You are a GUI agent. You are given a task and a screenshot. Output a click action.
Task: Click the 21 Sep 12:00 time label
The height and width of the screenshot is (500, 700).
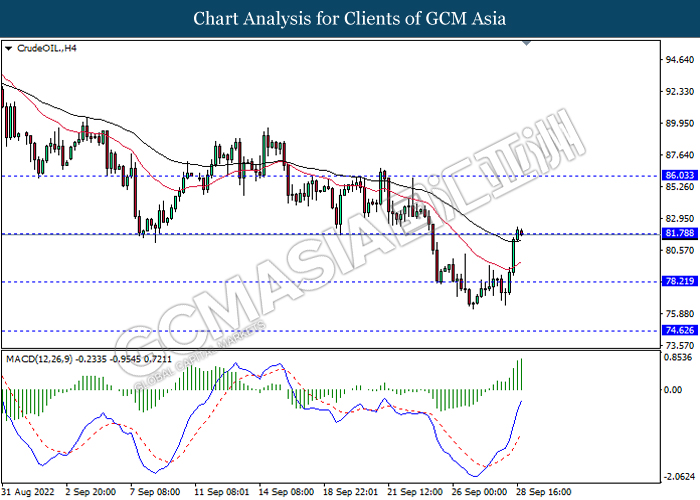click(x=415, y=492)
